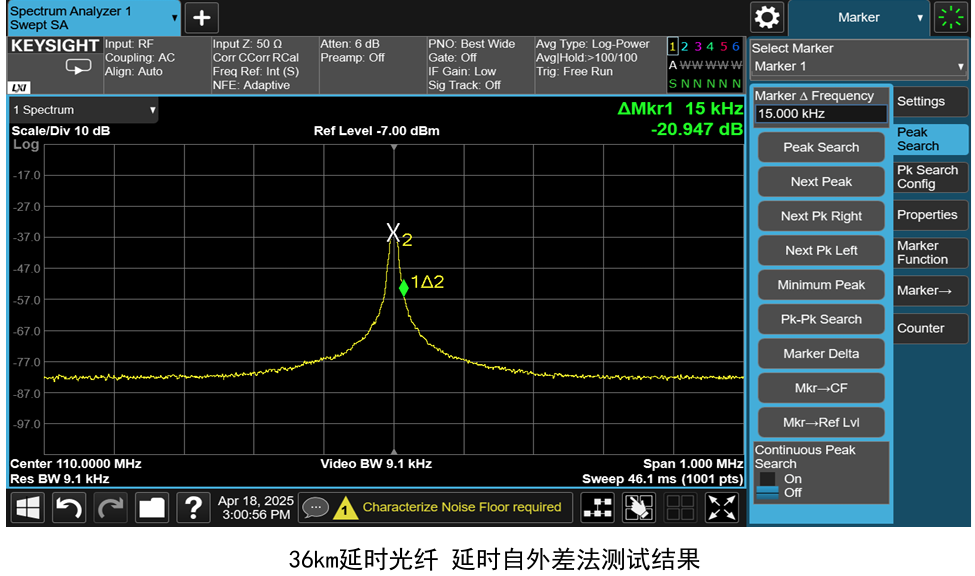
Task: Click the Marker Δ Frequency input field
Action: tap(820, 113)
